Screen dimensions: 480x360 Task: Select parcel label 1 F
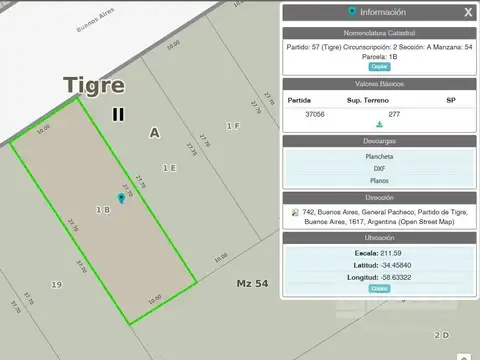(x=233, y=126)
